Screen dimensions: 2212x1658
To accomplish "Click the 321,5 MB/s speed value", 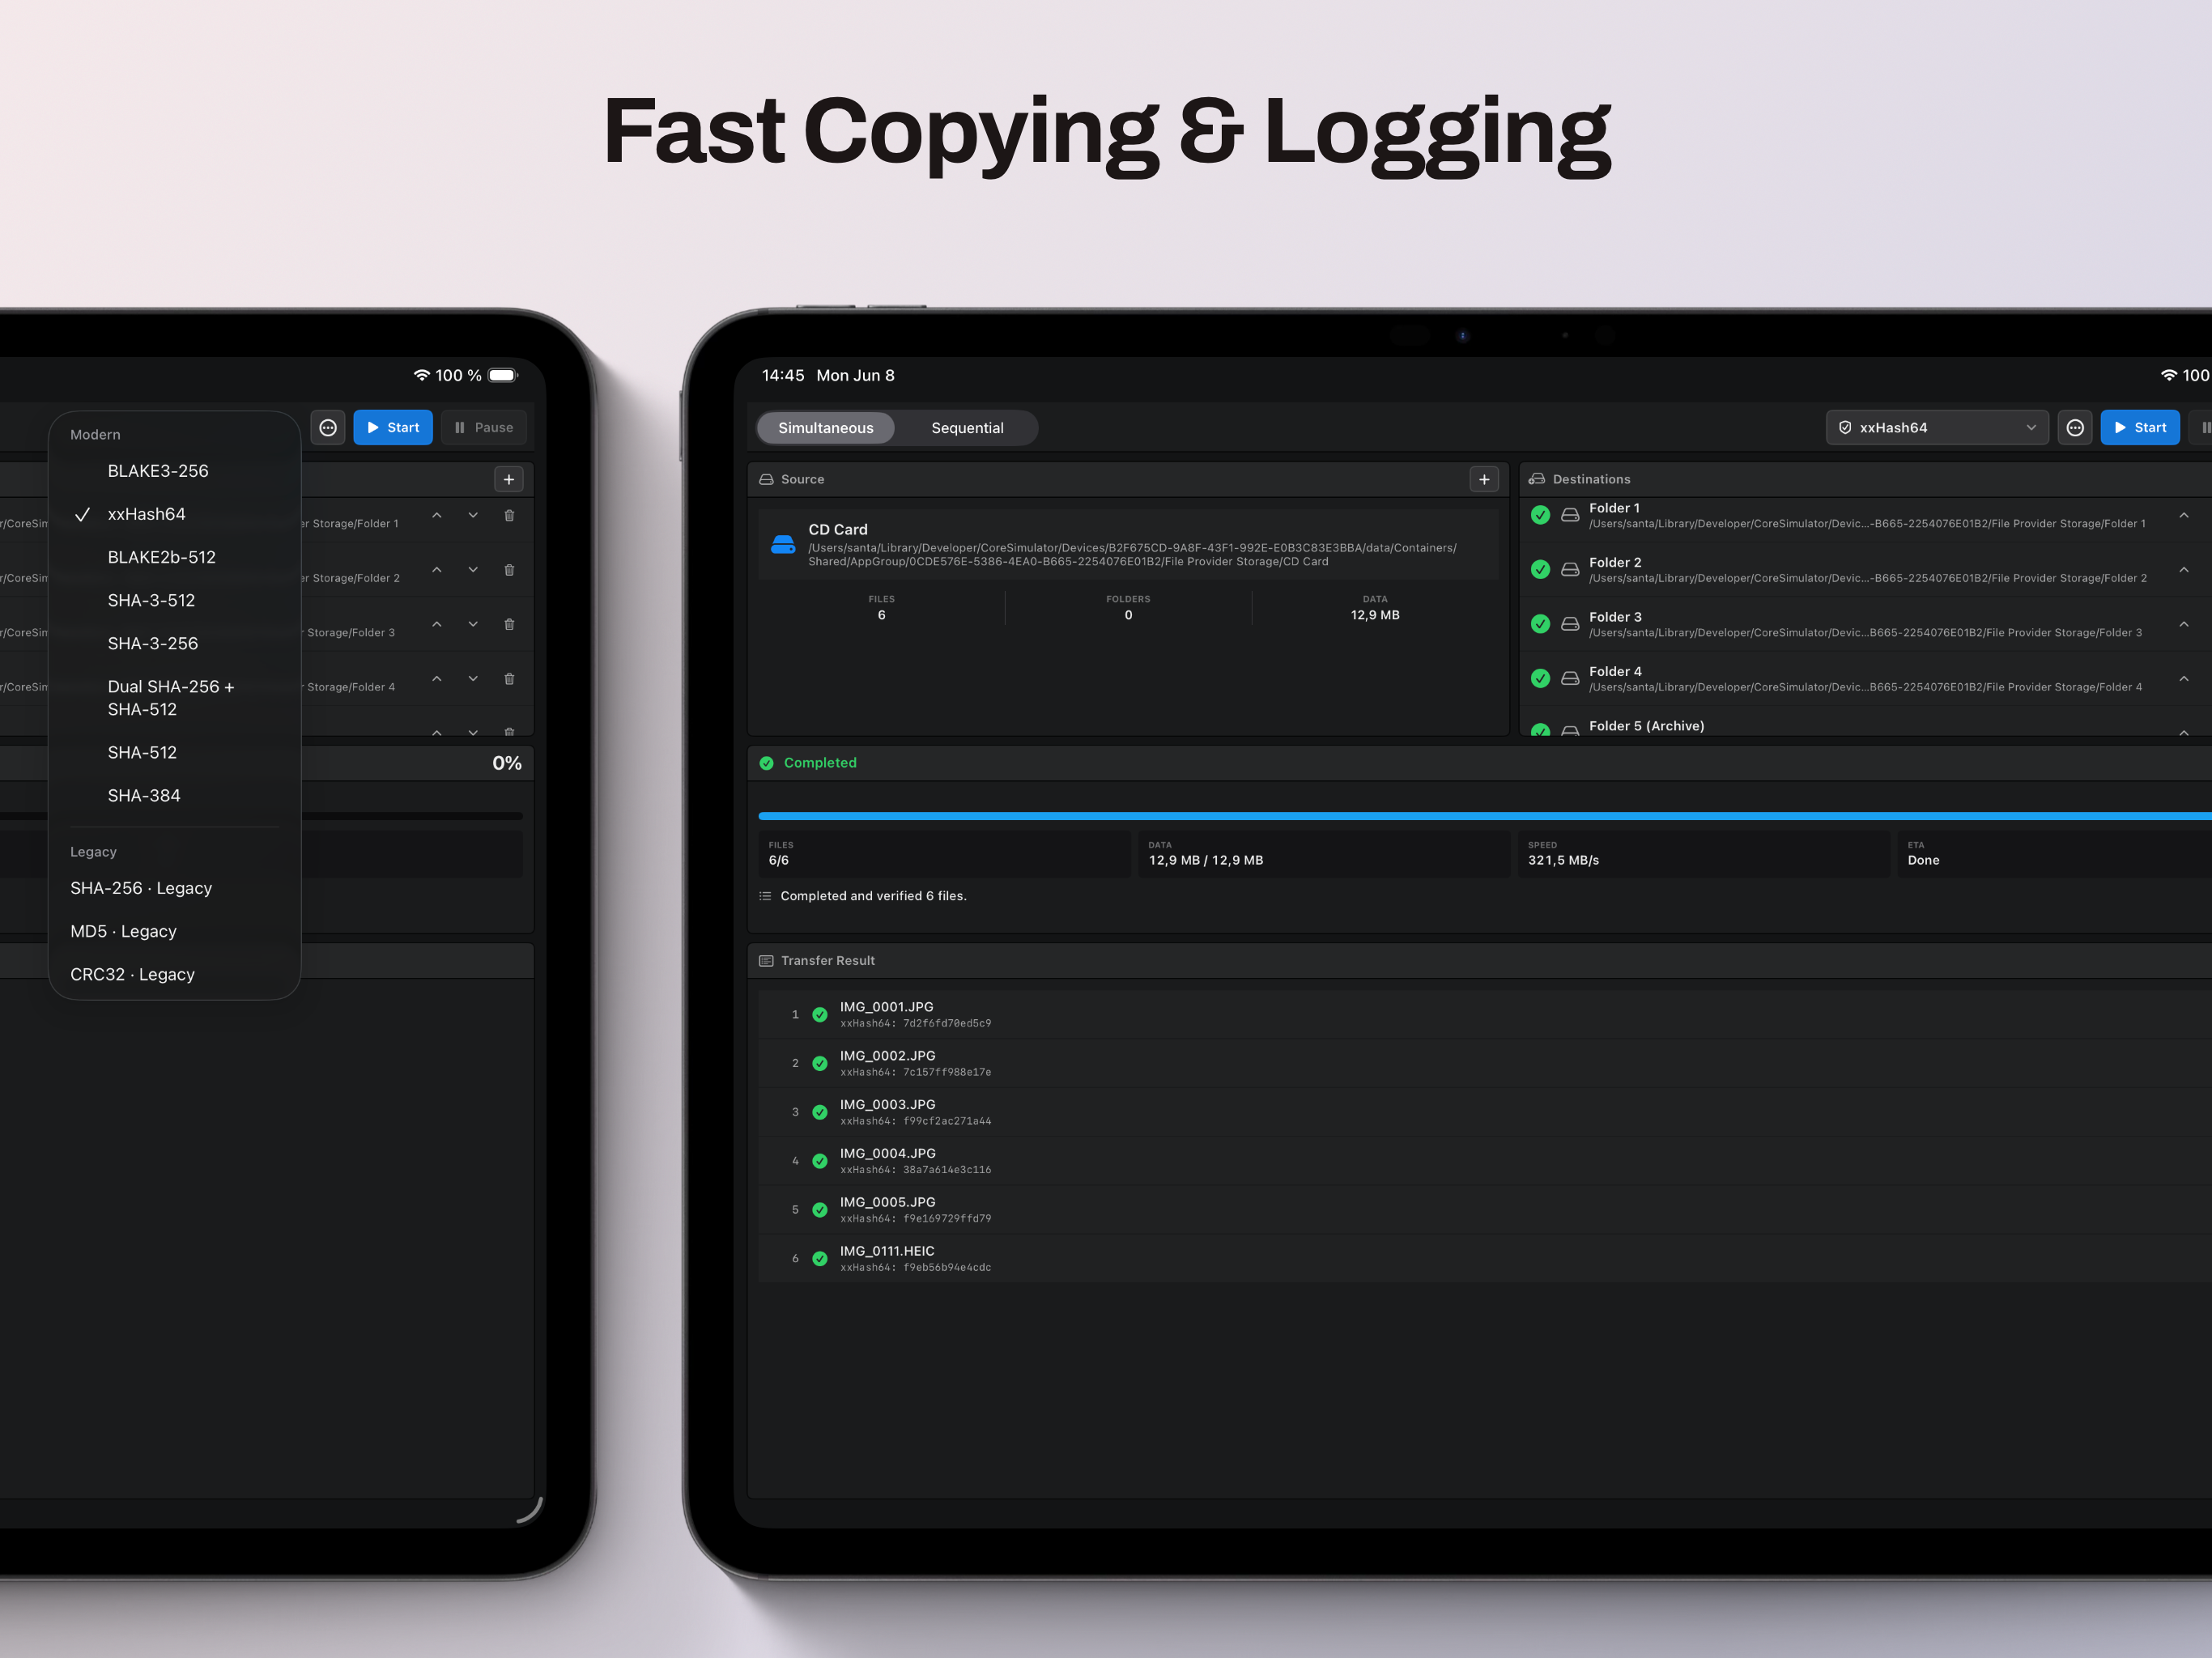I will [x=1563, y=861].
